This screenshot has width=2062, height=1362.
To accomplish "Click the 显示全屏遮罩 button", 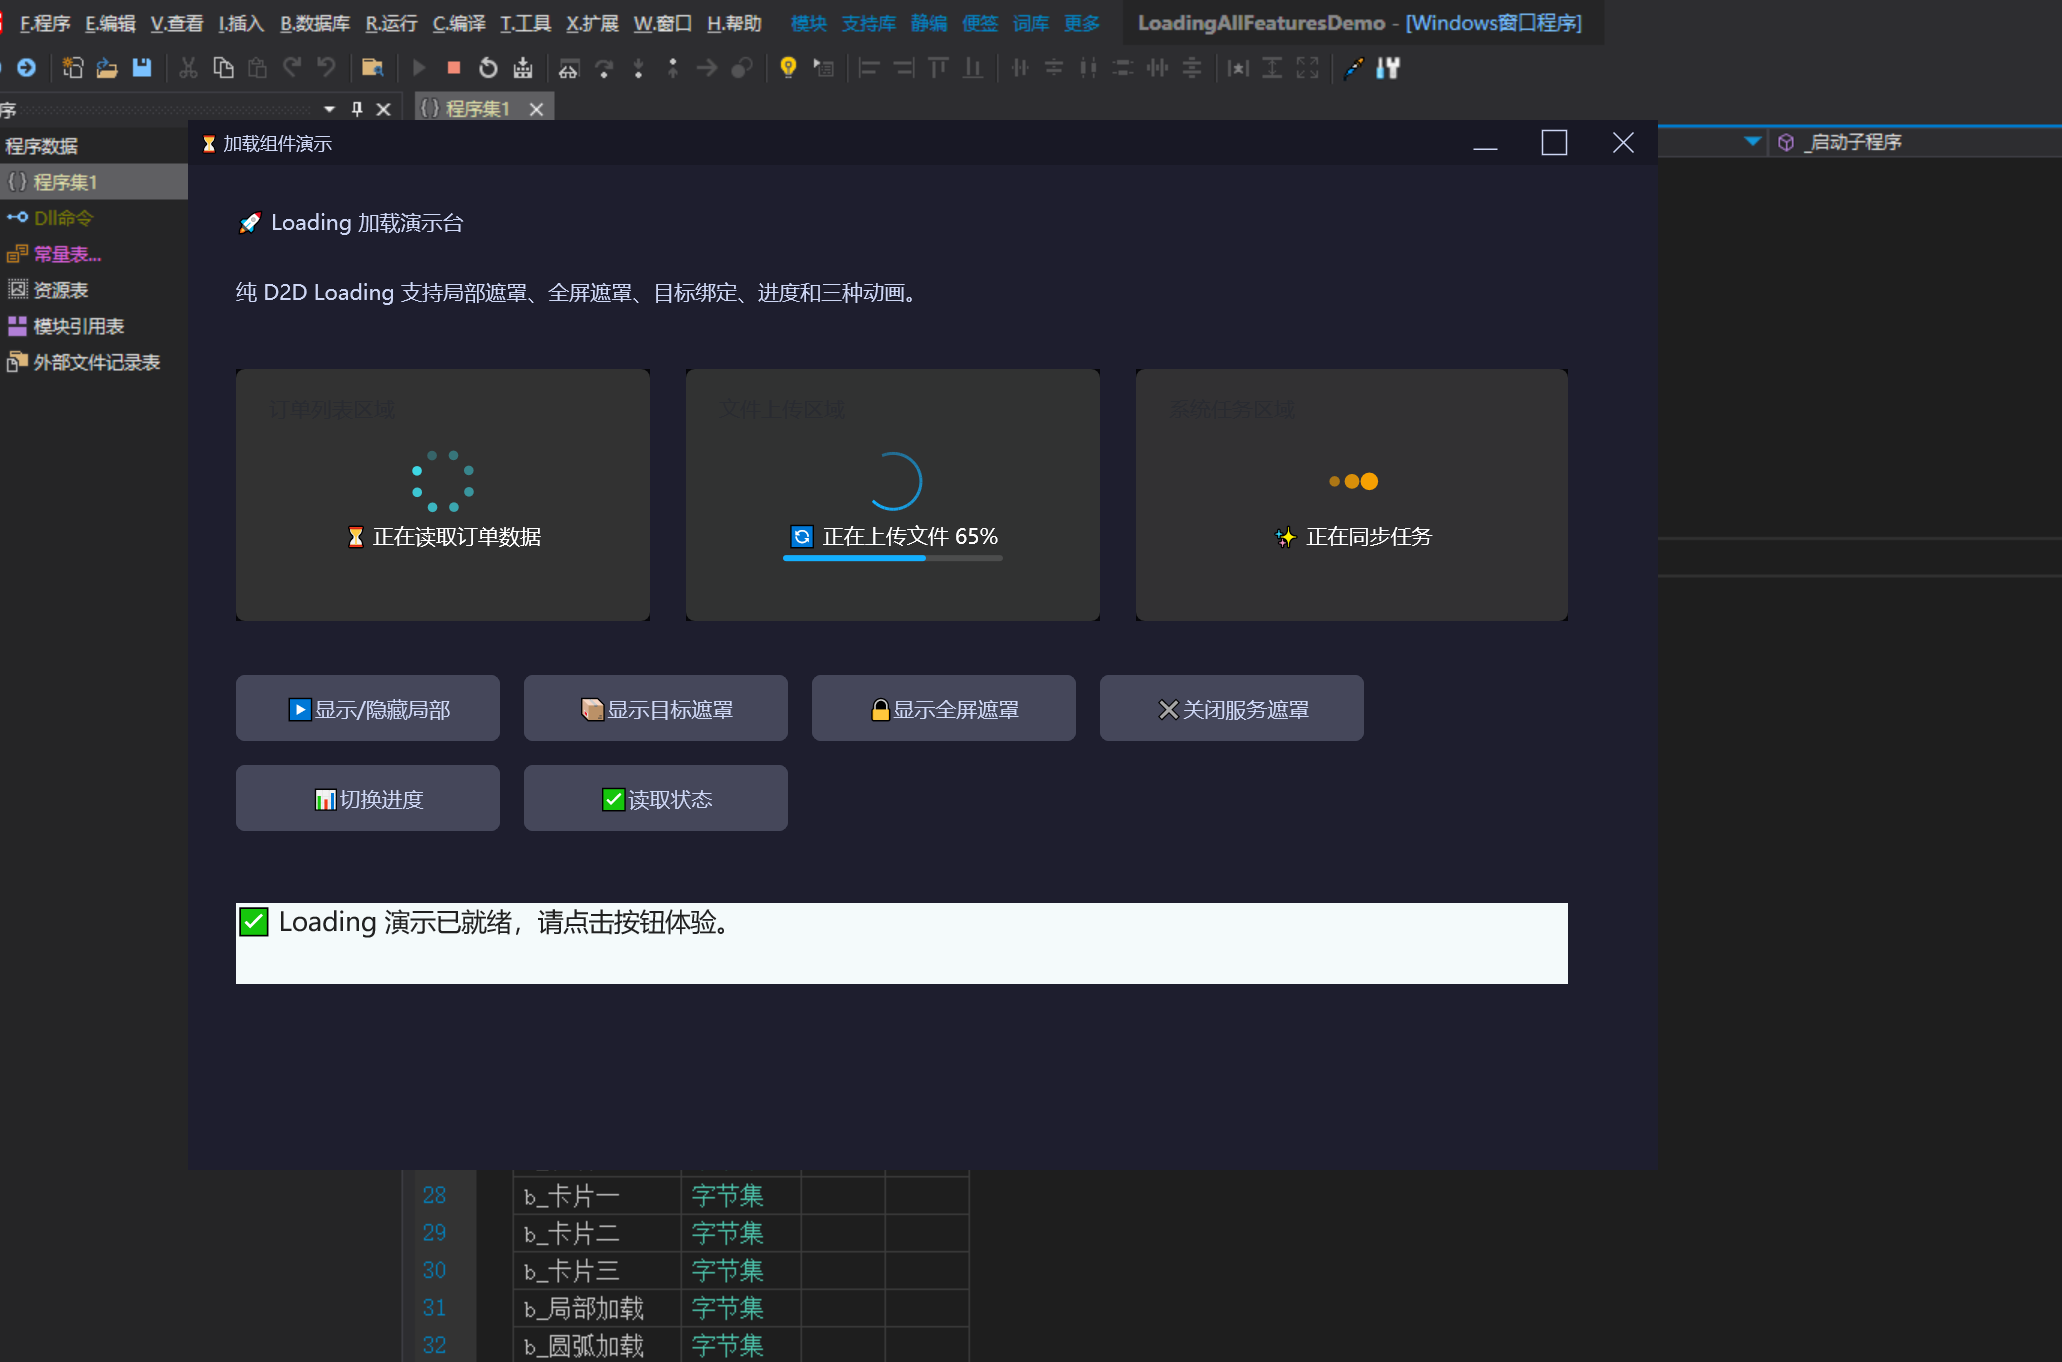I will coord(944,708).
